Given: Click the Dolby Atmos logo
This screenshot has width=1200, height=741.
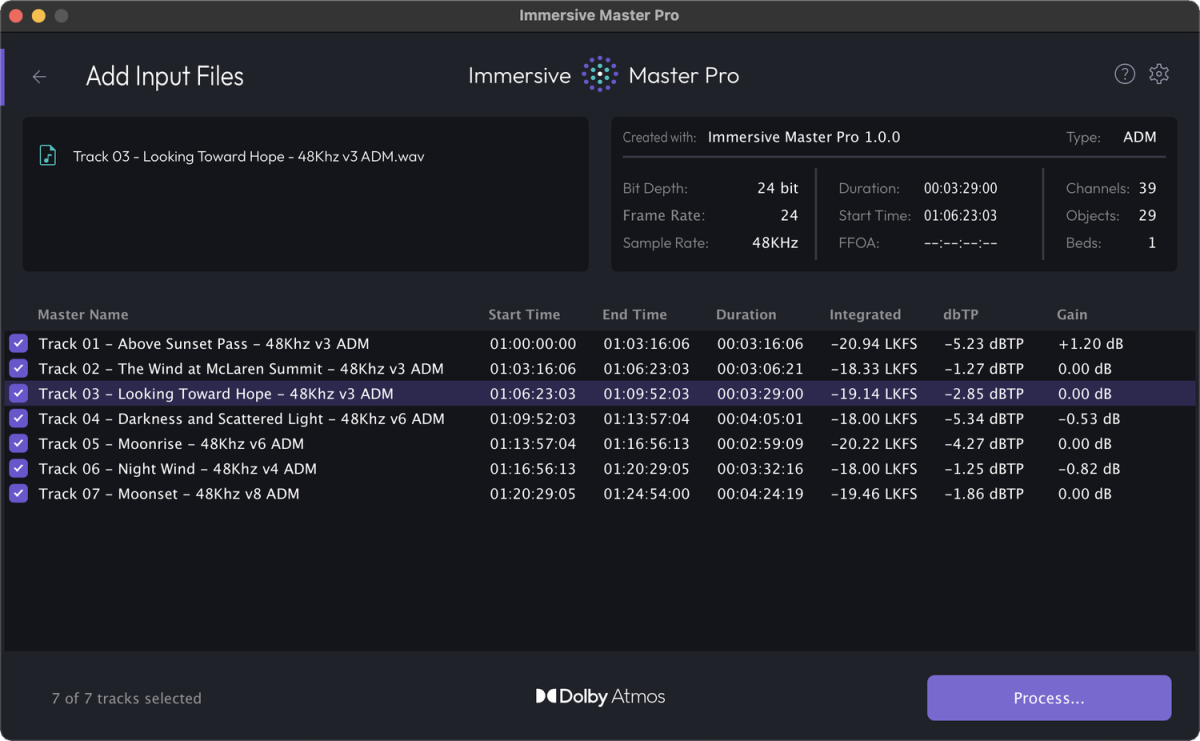Looking at the screenshot, I should point(600,697).
